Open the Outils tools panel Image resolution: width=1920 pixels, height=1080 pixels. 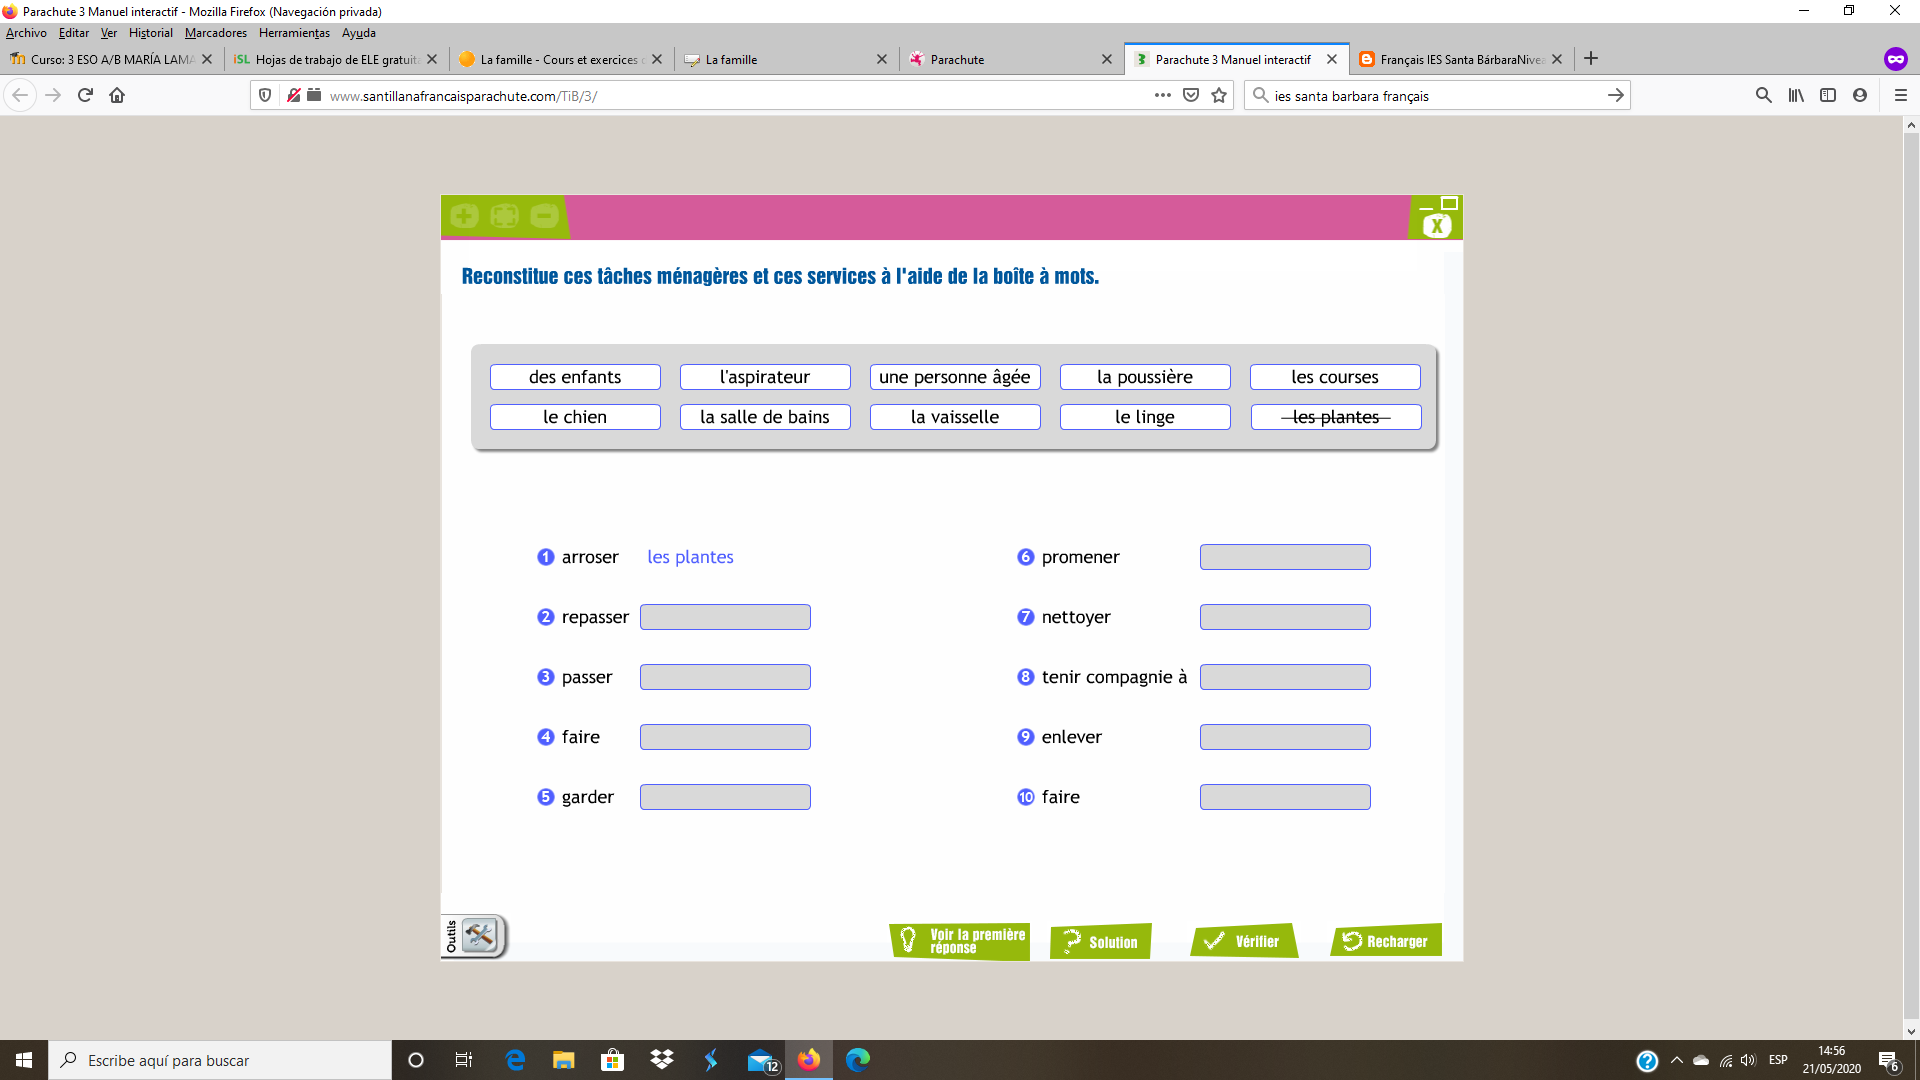pos(478,936)
